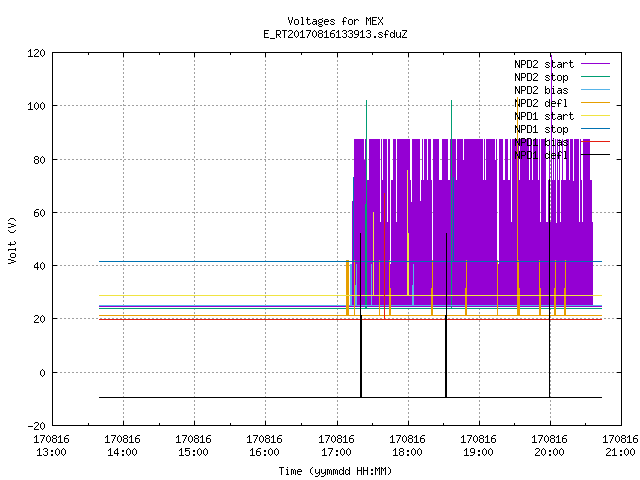Select the 'NPD2 bias' legend label
640x480 pixels.
[x=541, y=90]
